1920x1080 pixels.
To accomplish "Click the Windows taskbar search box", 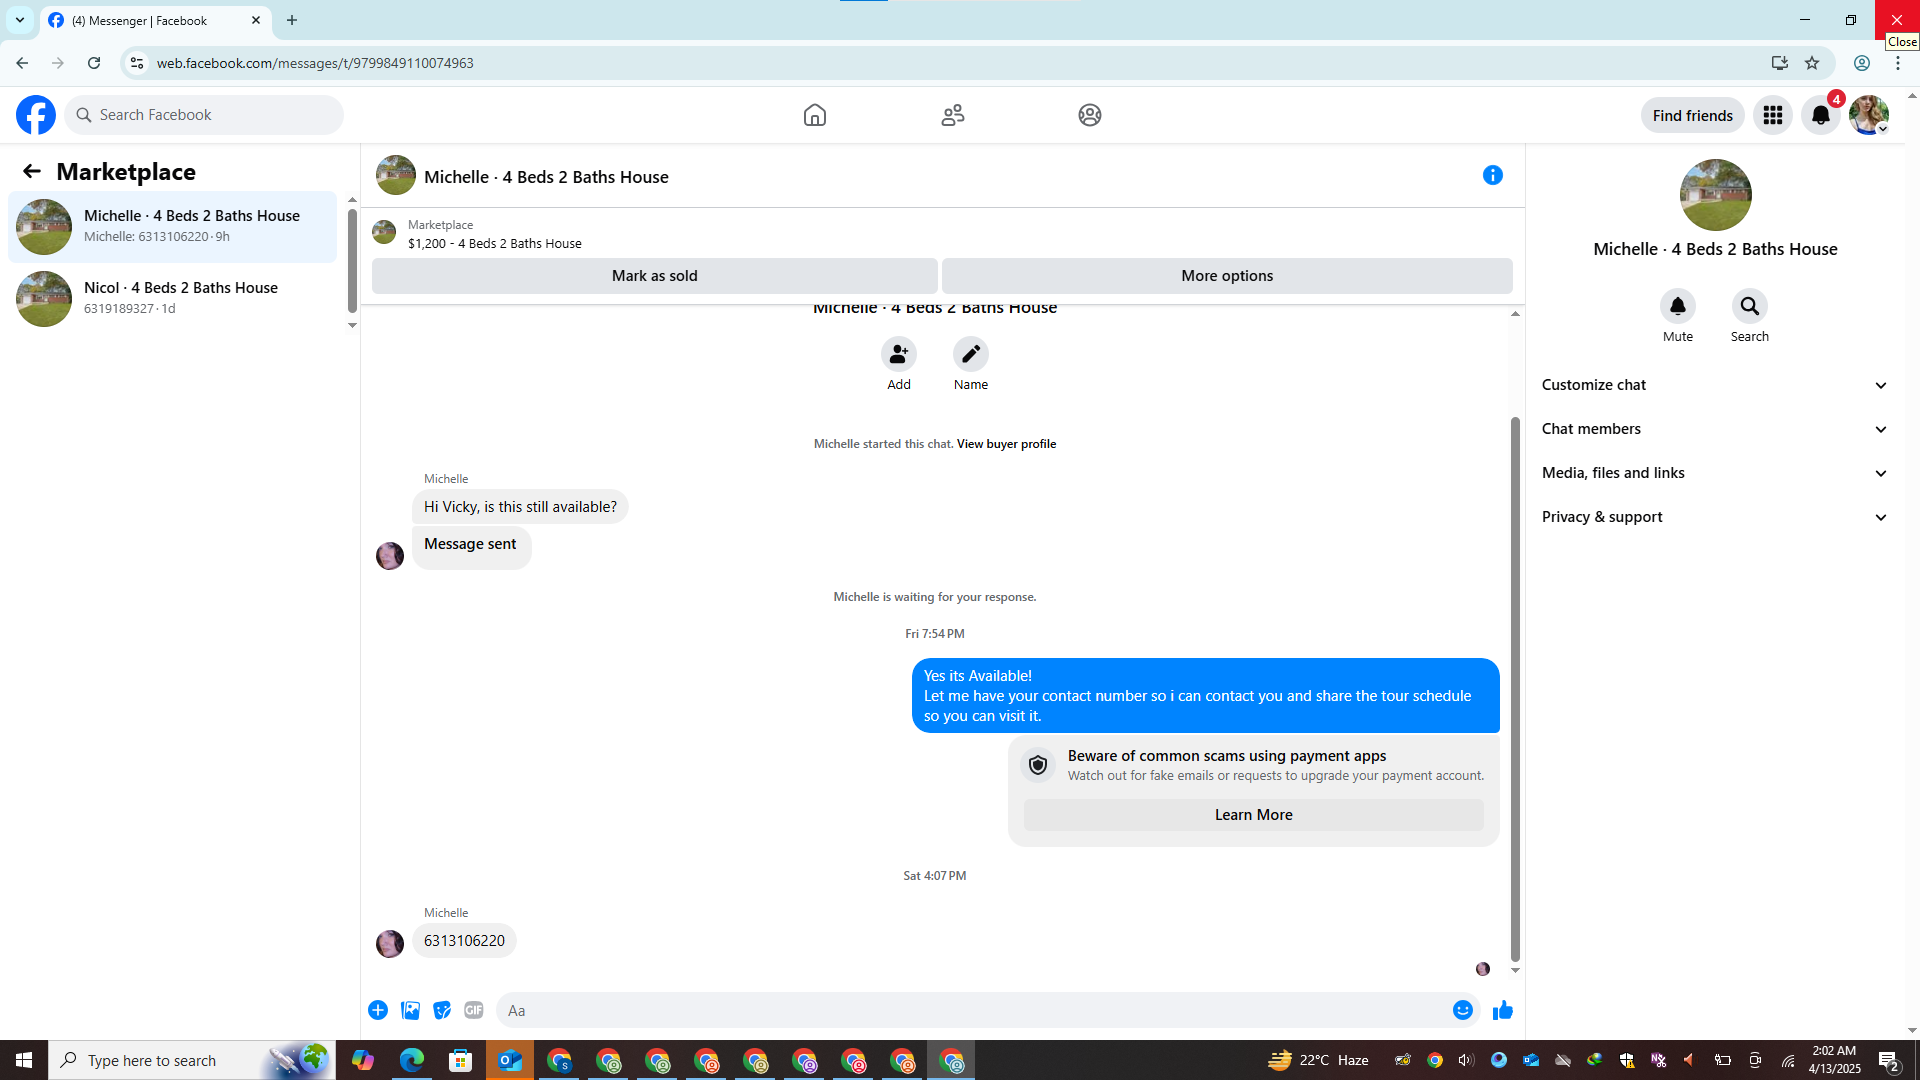I will [x=192, y=1060].
